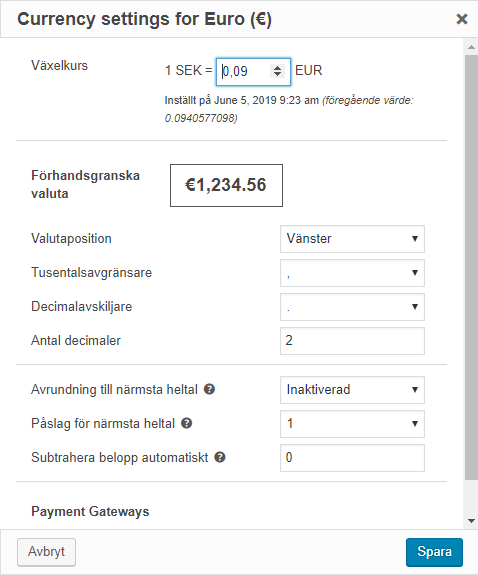Image resolution: width=478 pixels, height=575 pixels.
Task: Open the Valutaposition dropdown showing Vänster
Action: pyautogui.click(x=352, y=239)
